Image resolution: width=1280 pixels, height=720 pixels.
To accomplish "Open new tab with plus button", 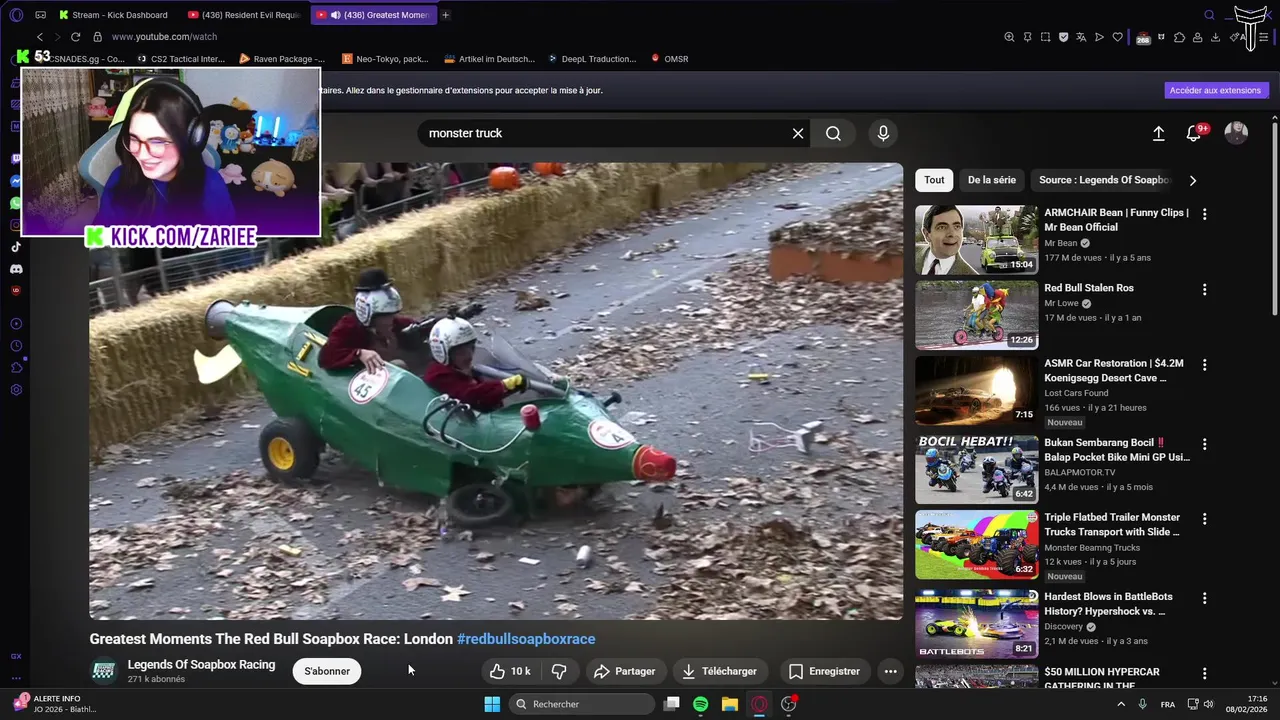I will [445, 15].
